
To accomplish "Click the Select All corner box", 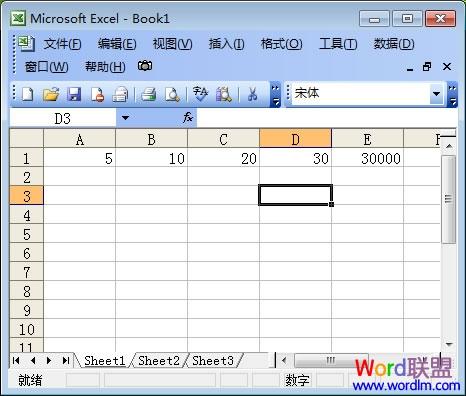I will pos(27,139).
